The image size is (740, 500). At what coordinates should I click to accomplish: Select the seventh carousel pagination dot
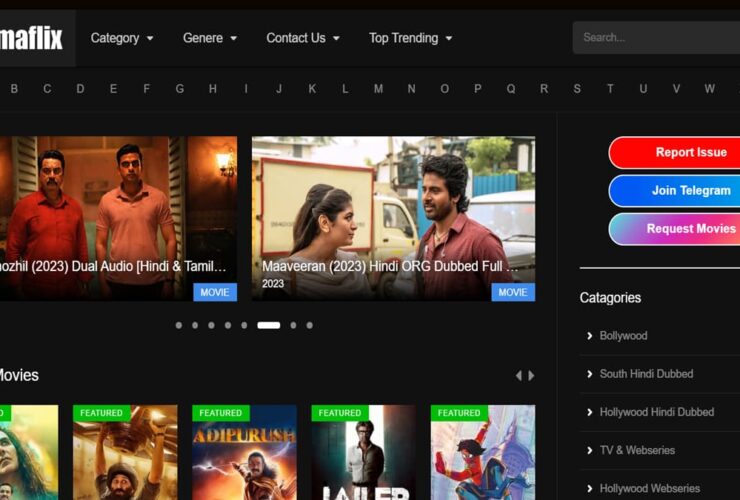293,325
